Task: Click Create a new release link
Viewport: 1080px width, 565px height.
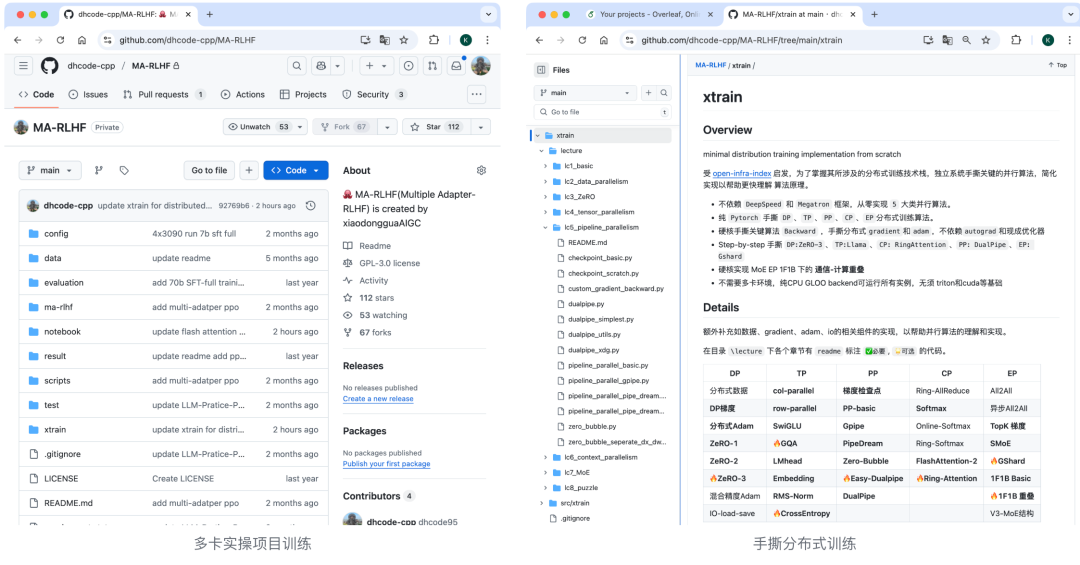Action: point(378,399)
